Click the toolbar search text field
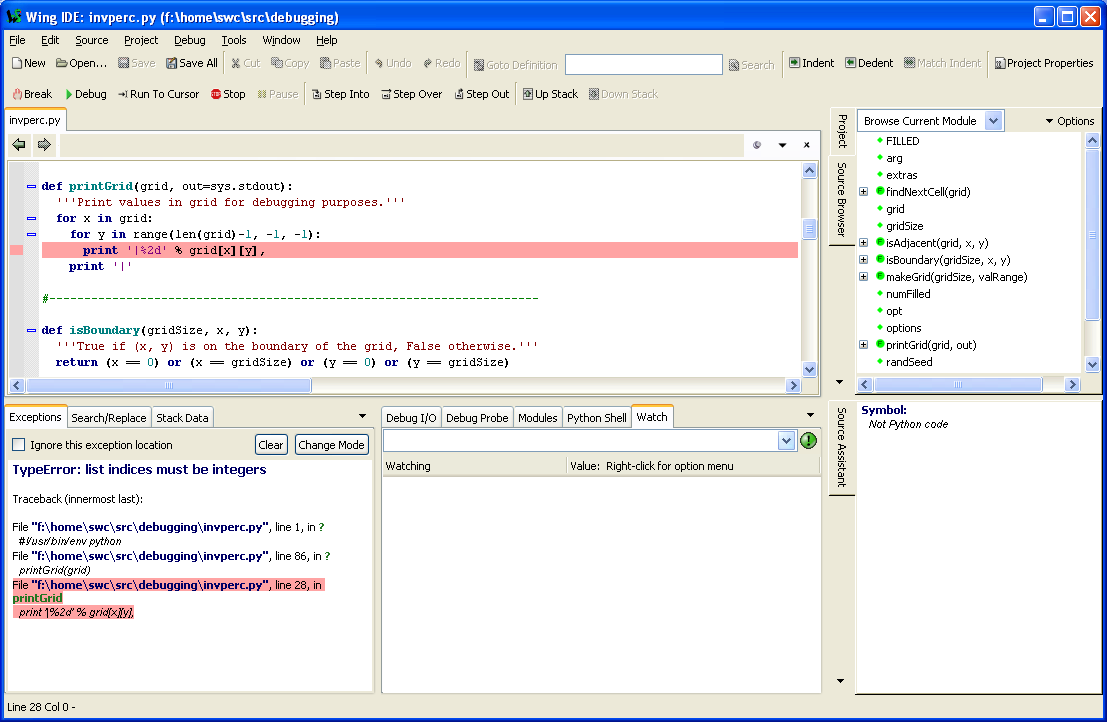The width and height of the screenshot is (1107, 722). click(x=643, y=64)
